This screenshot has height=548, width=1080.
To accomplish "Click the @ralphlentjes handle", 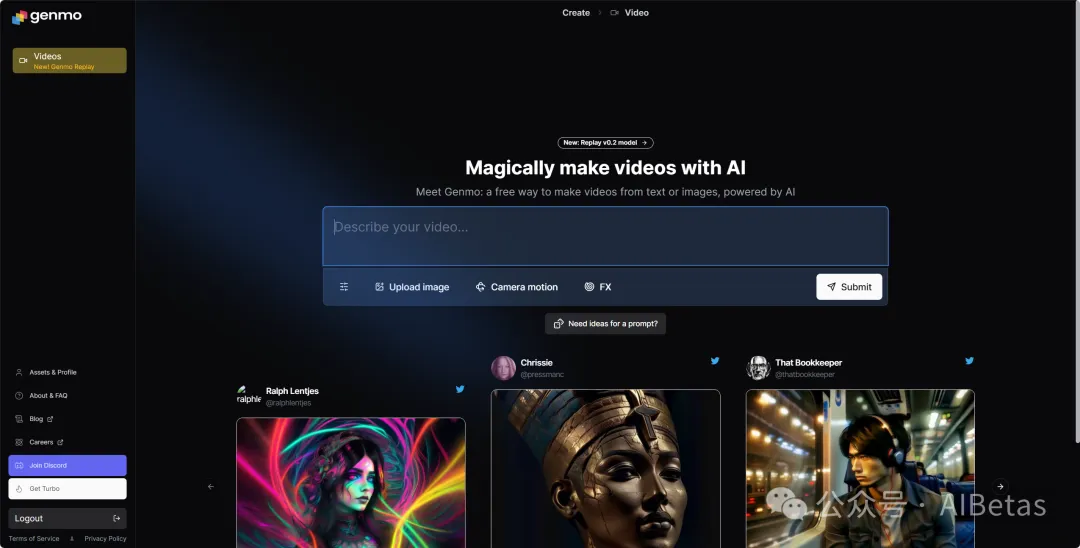I will (x=289, y=403).
